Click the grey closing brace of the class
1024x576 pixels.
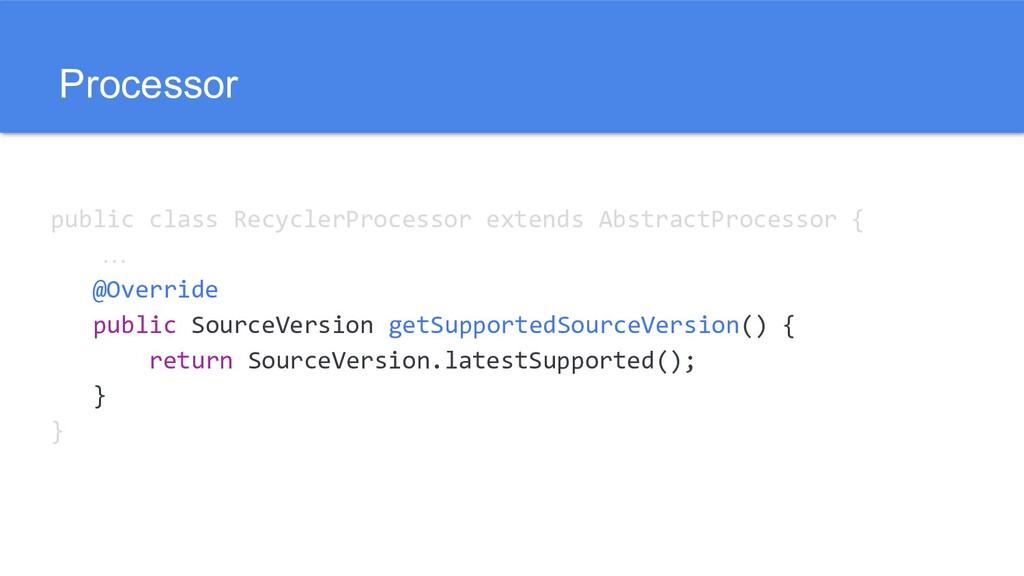[57, 431]
